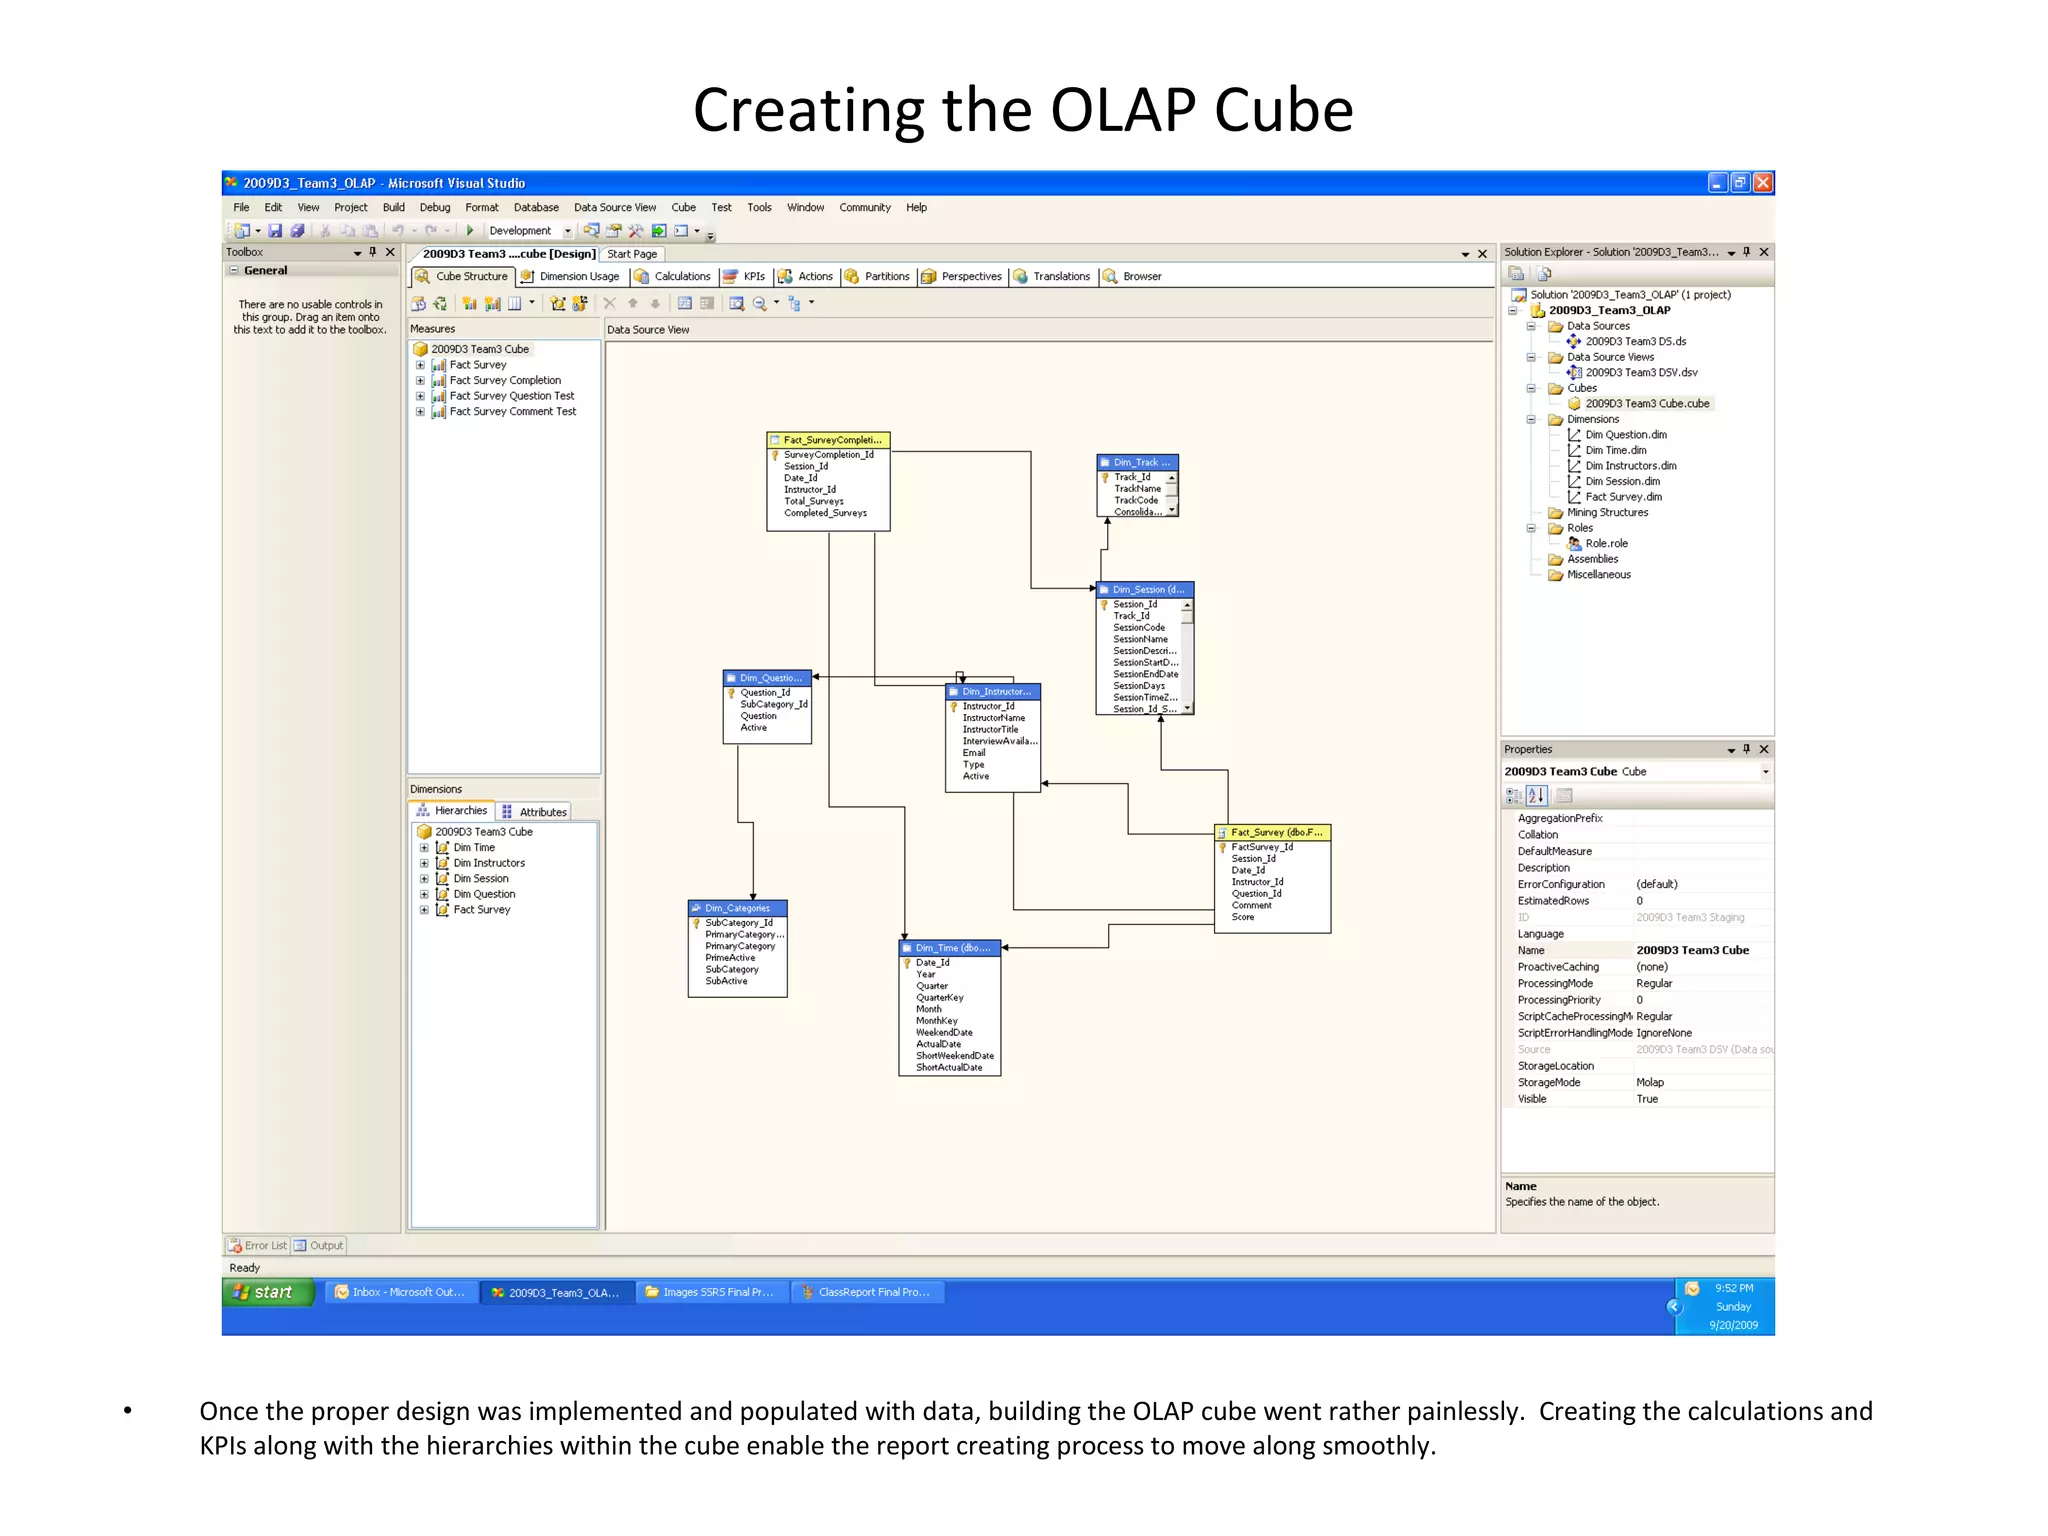Image resolution: width=2048 pixels, height=1536 pixels.
Task: Click the Process cube icon in designer toolbar
Action: point(418,303)
